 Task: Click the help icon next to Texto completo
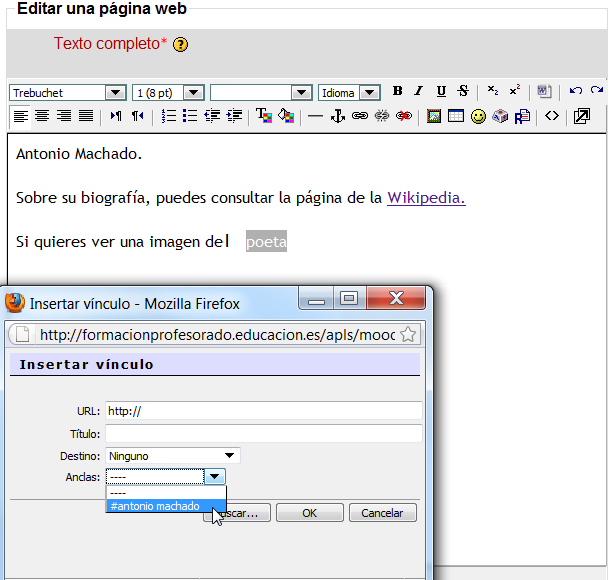tap(180, 45)
